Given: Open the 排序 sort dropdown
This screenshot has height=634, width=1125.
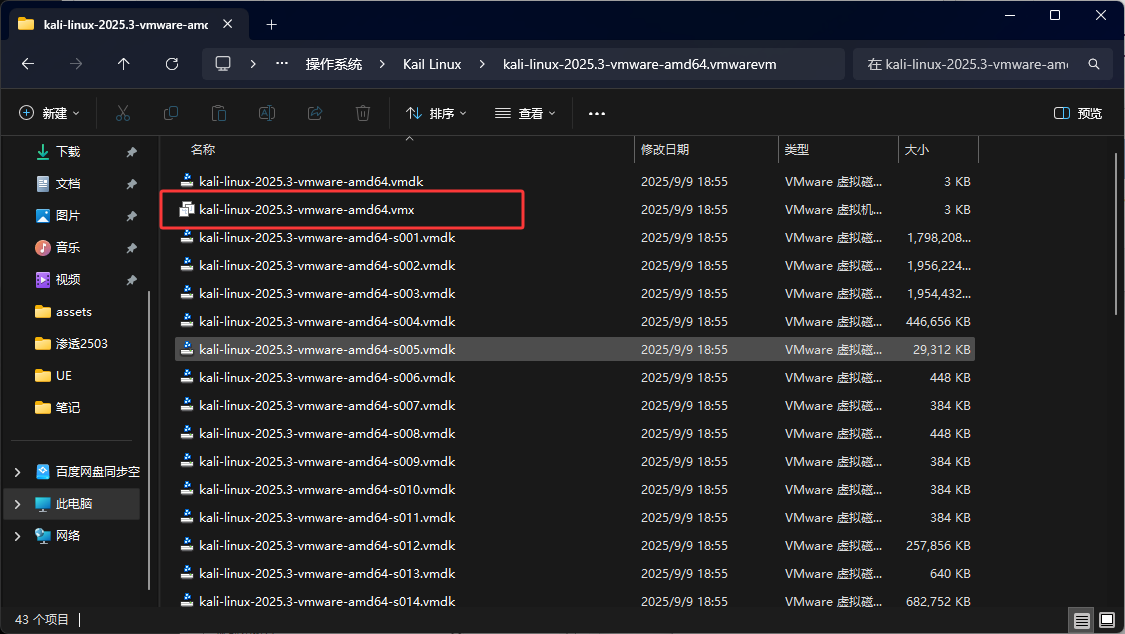Looking at the screenshot, I should coord(436,113).
